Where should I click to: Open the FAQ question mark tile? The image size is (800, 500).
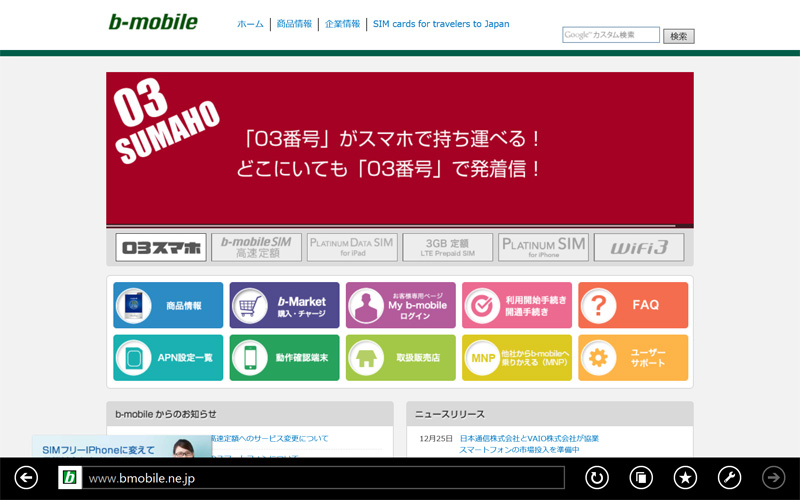(633, 305)
